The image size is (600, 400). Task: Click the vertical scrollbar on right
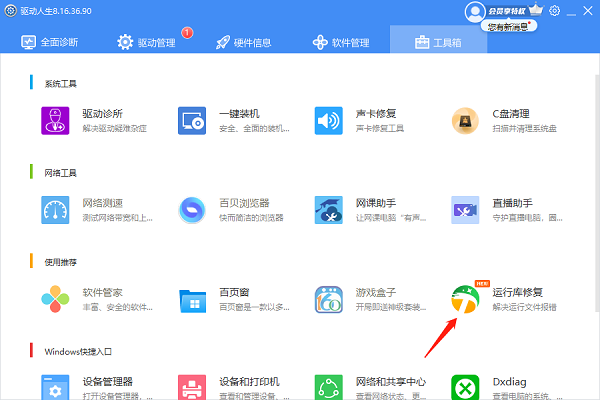597,193
